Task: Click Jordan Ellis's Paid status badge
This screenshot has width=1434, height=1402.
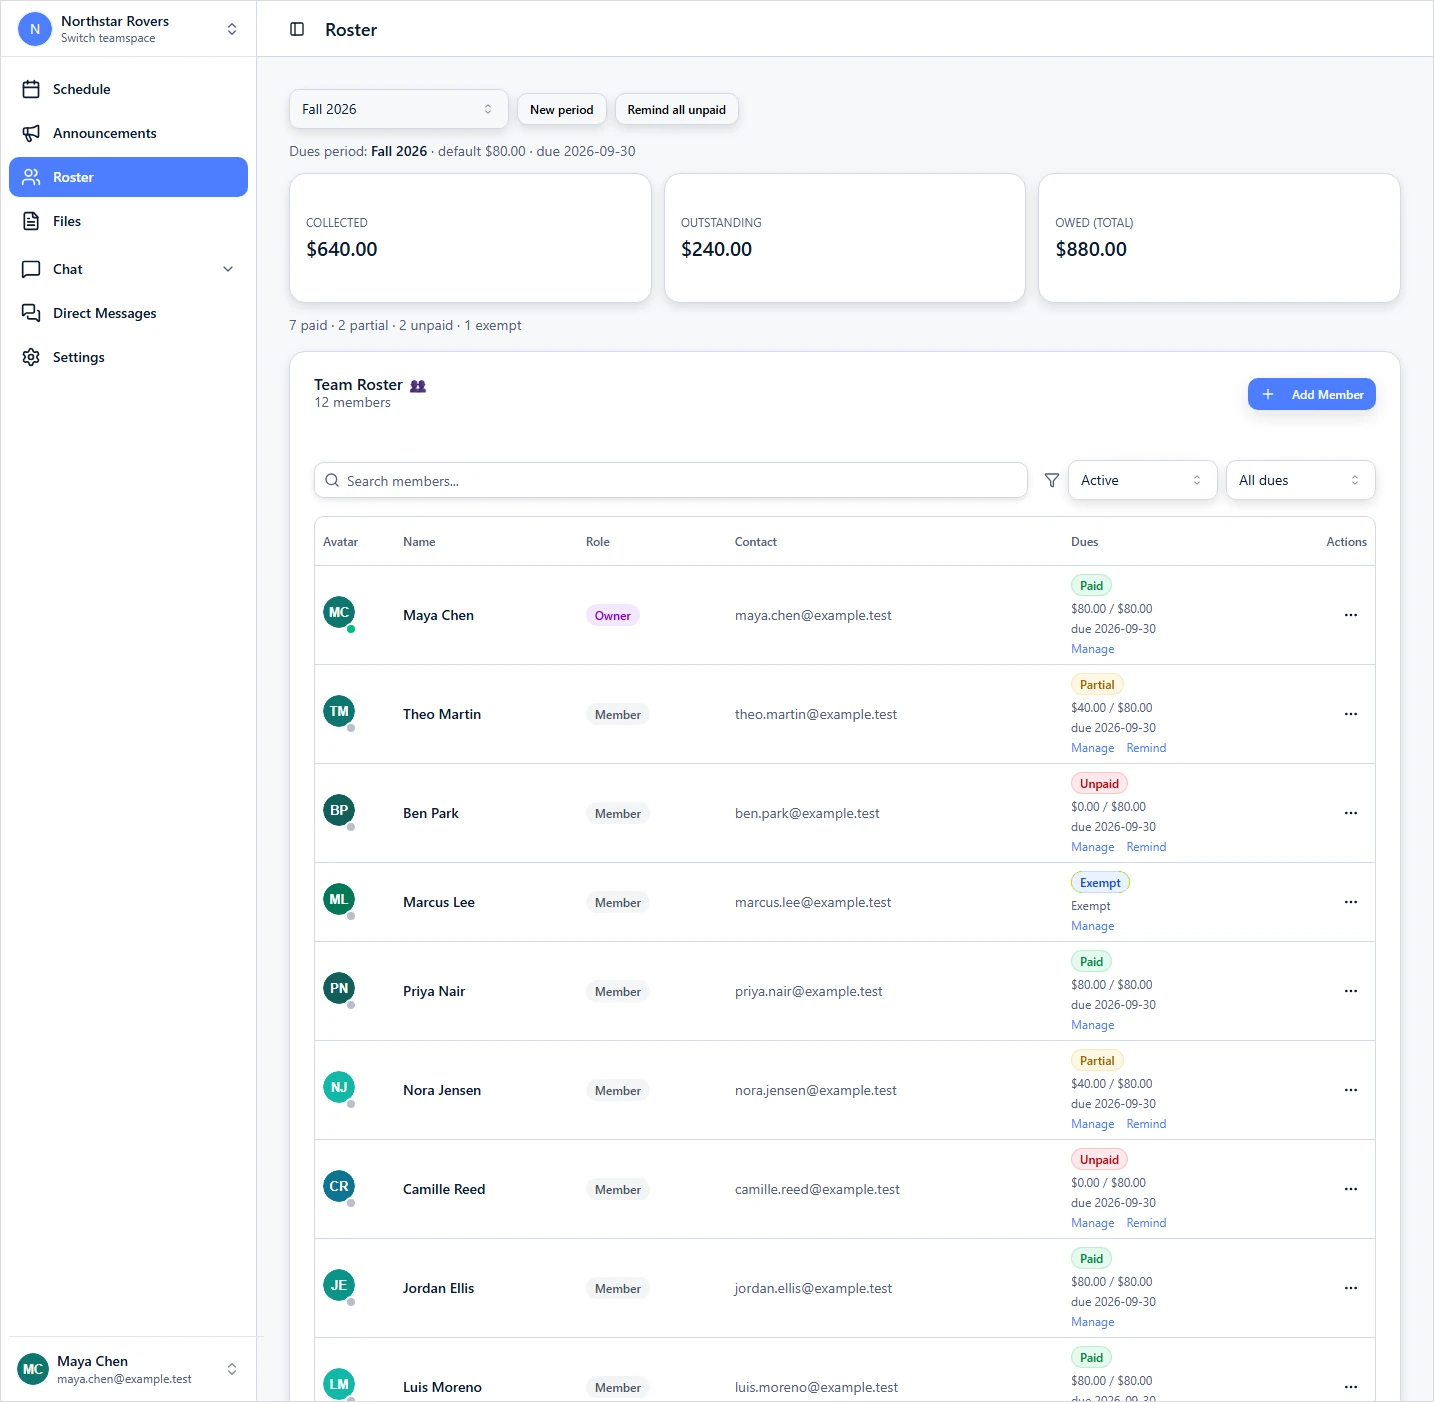Action: (x=1091, y=1259)
